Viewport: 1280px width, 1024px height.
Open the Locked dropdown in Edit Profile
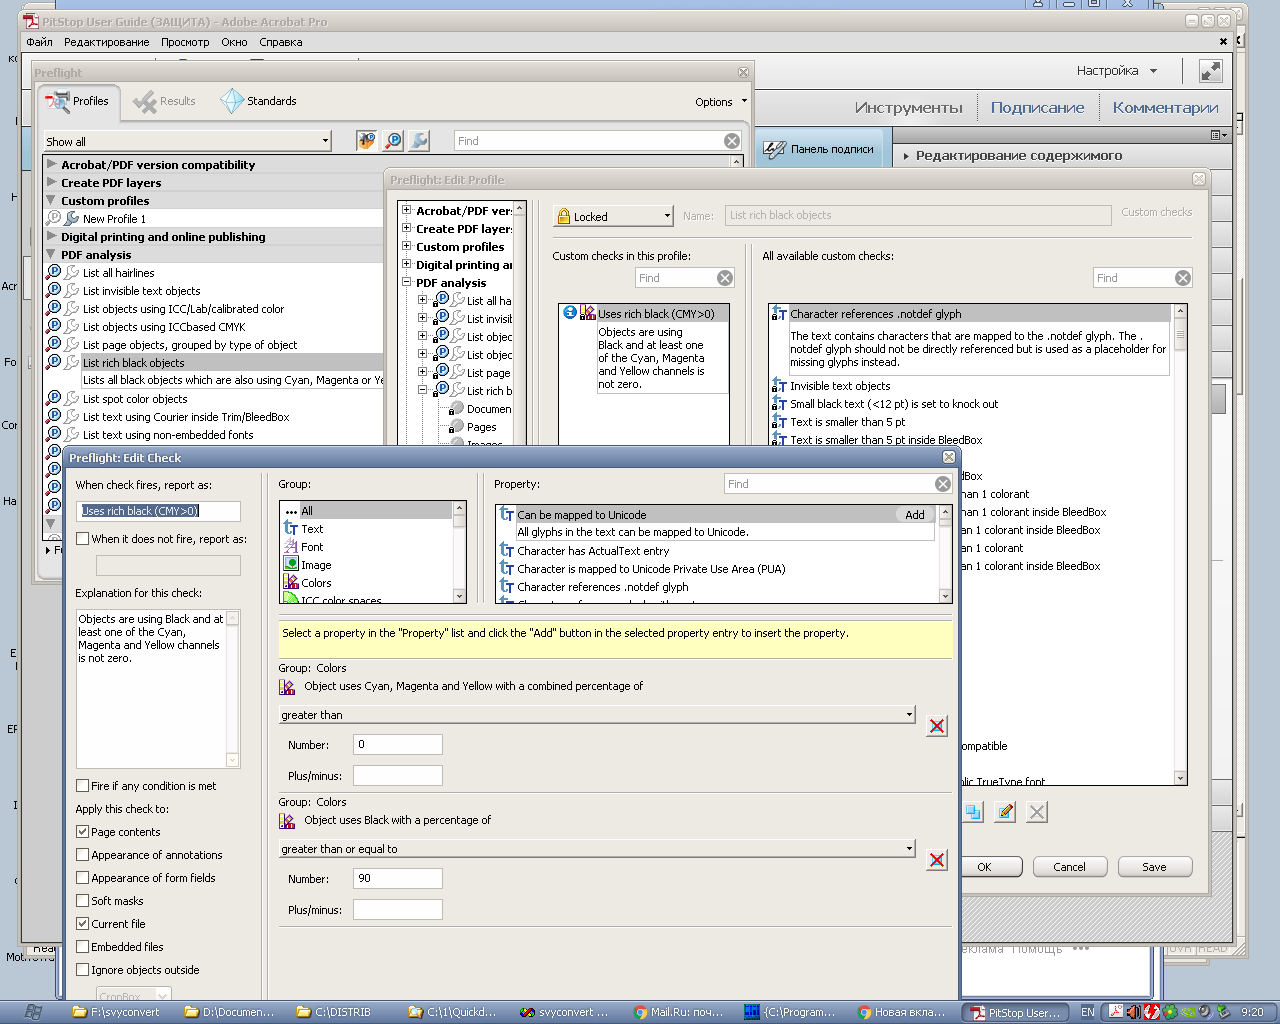pyautogui.click(x=613, y=216)
